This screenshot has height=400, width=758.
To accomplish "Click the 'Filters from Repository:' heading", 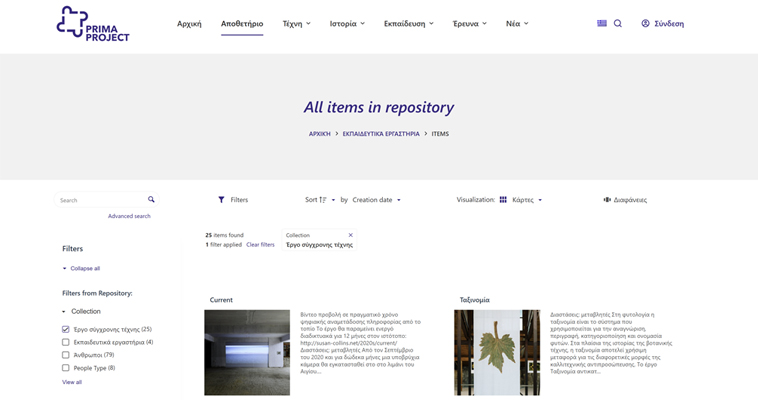I will pyautogui.click(x=97, y=293).
